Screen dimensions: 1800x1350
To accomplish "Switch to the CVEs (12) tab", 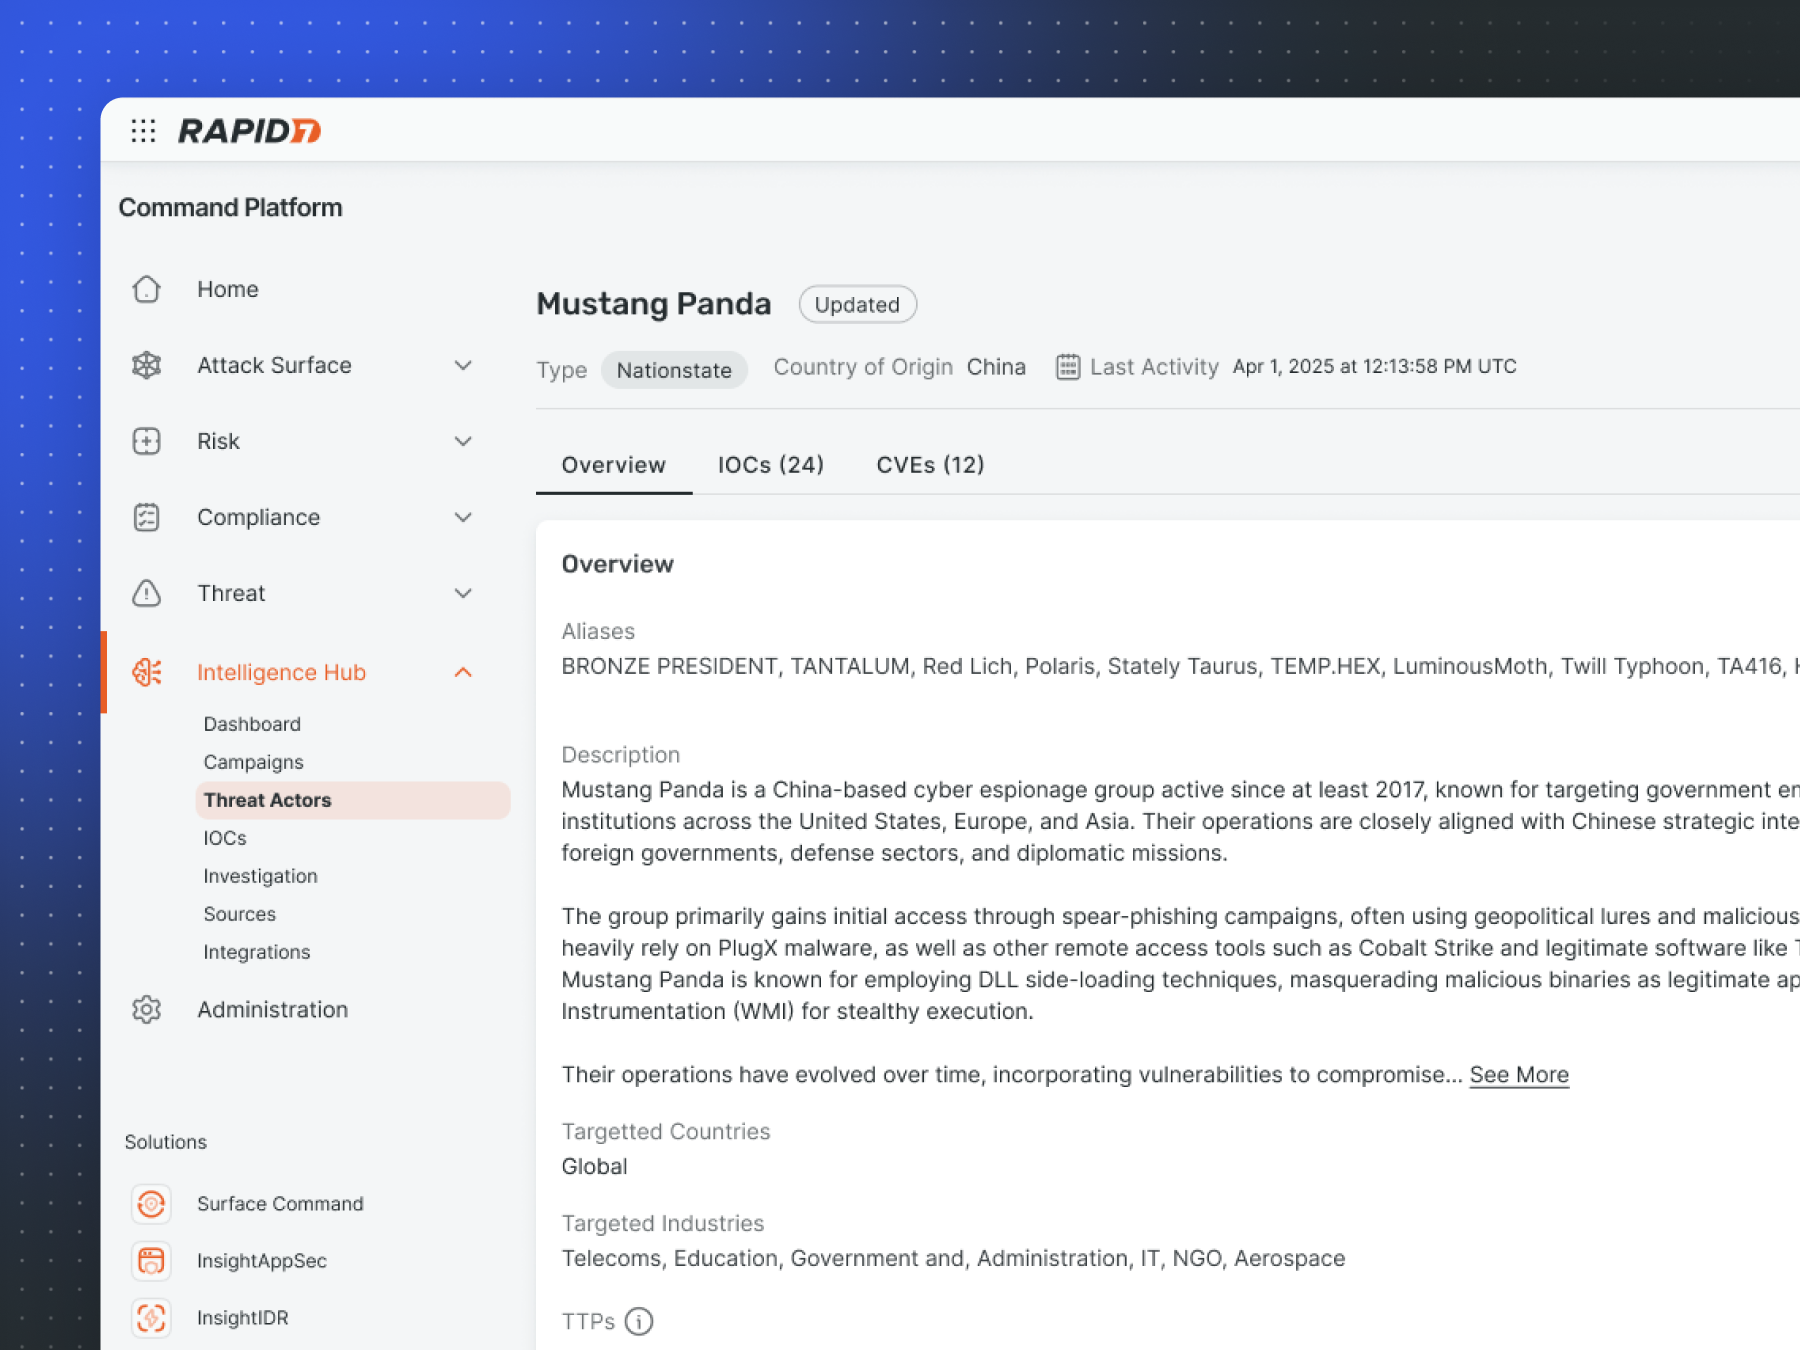I will click(930, 465).
